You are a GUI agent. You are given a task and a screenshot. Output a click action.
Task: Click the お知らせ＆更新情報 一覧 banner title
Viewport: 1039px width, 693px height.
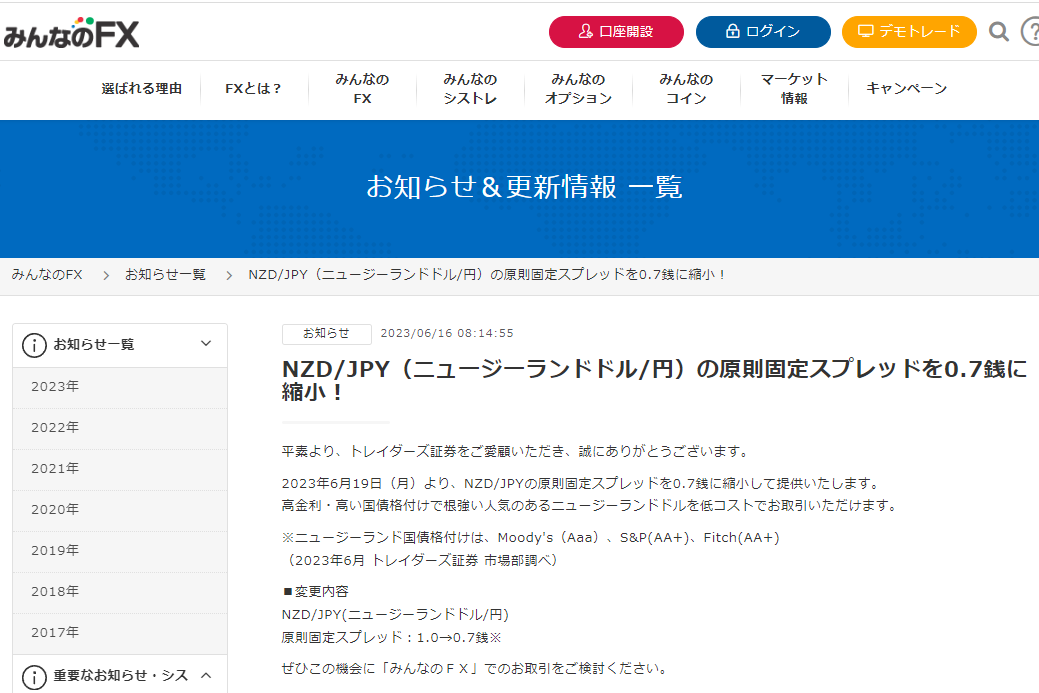(x=524, y=187)
